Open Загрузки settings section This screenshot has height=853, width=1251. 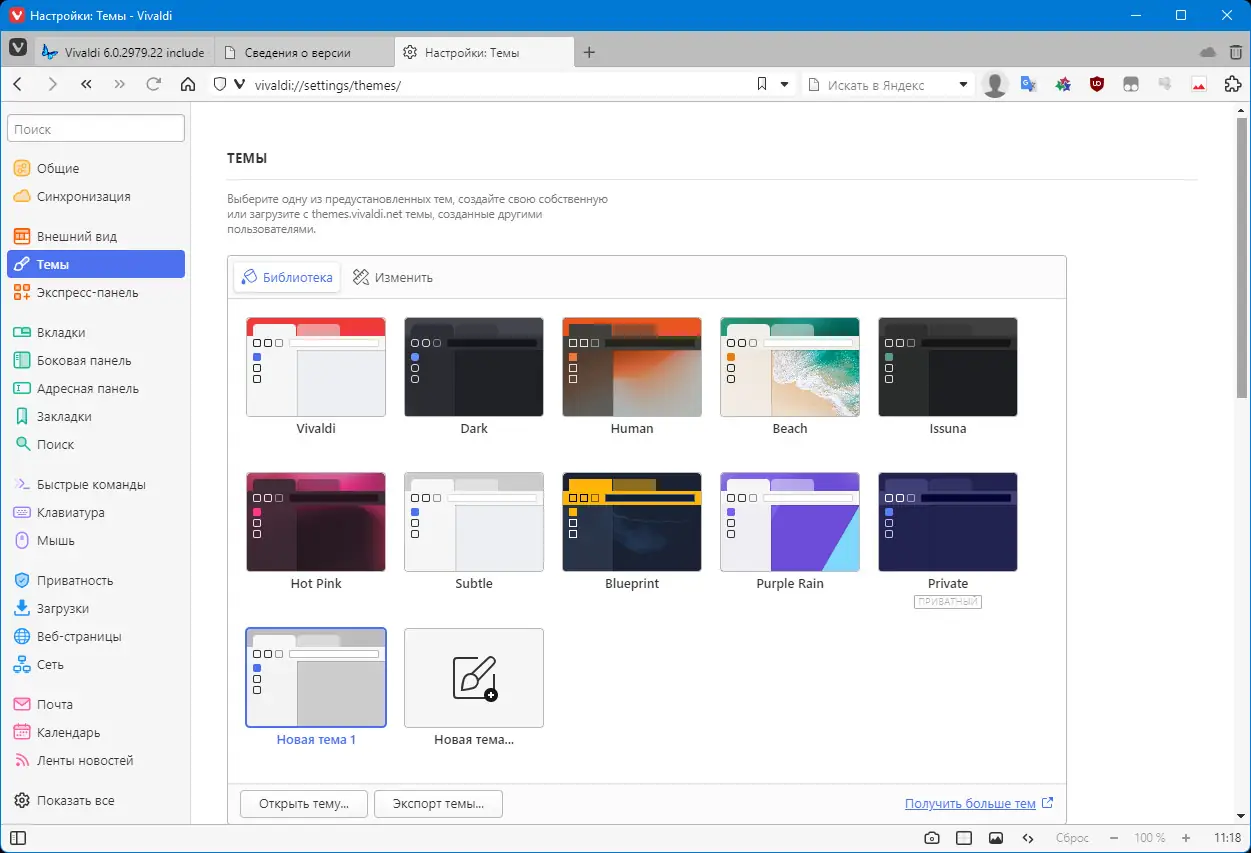click(96, 608)
